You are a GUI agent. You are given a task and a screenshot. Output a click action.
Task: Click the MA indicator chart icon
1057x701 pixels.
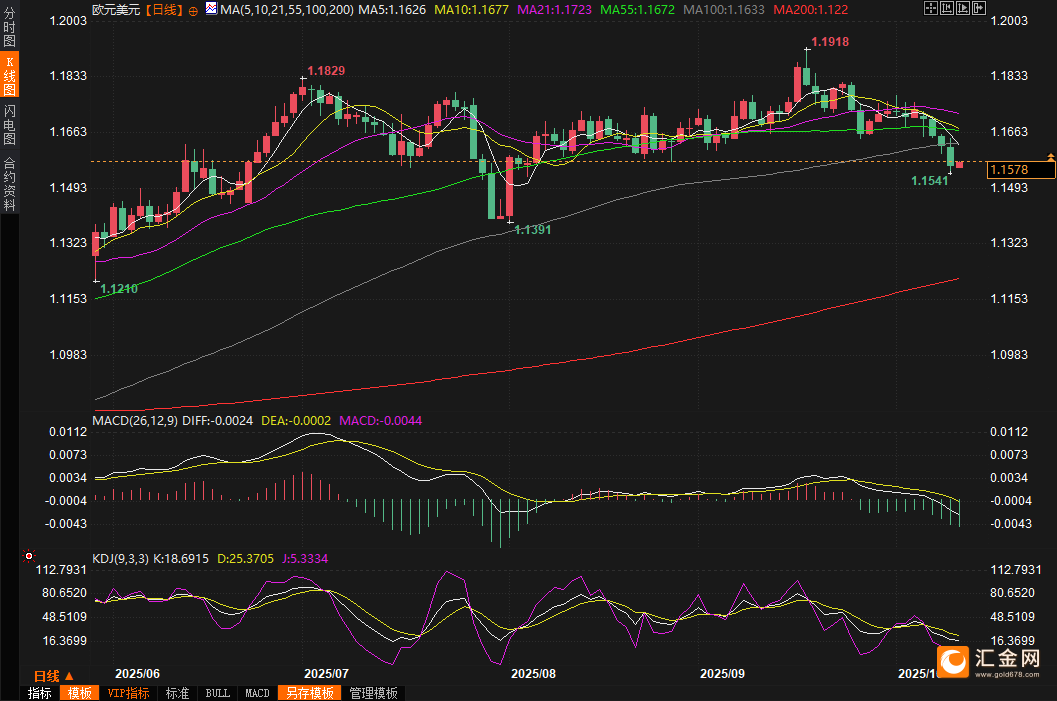[x=210, y=9]
